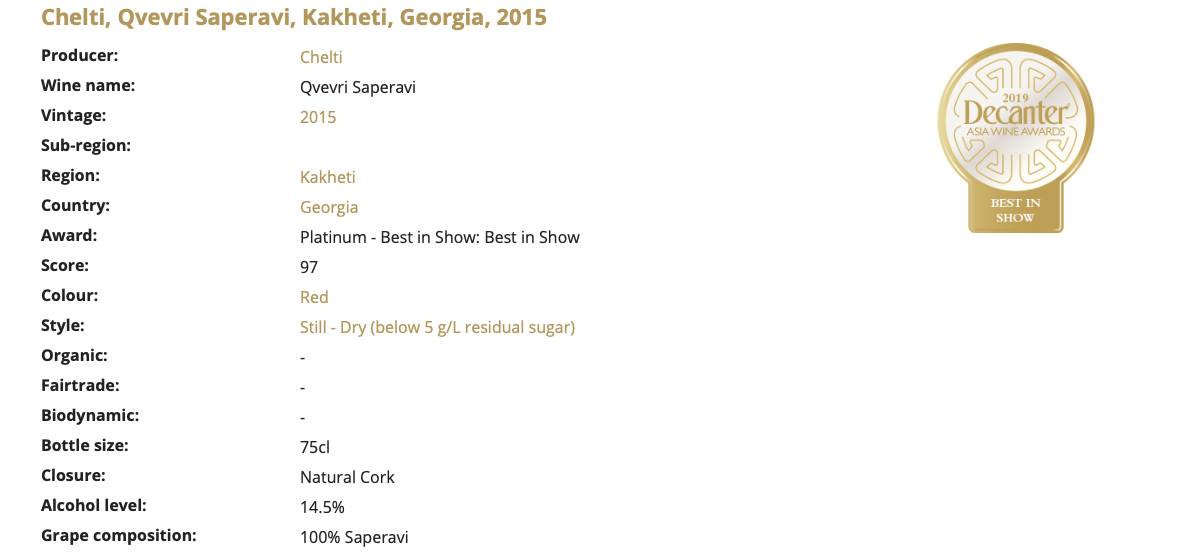Click the 14.5% alcohol level value

322,508
